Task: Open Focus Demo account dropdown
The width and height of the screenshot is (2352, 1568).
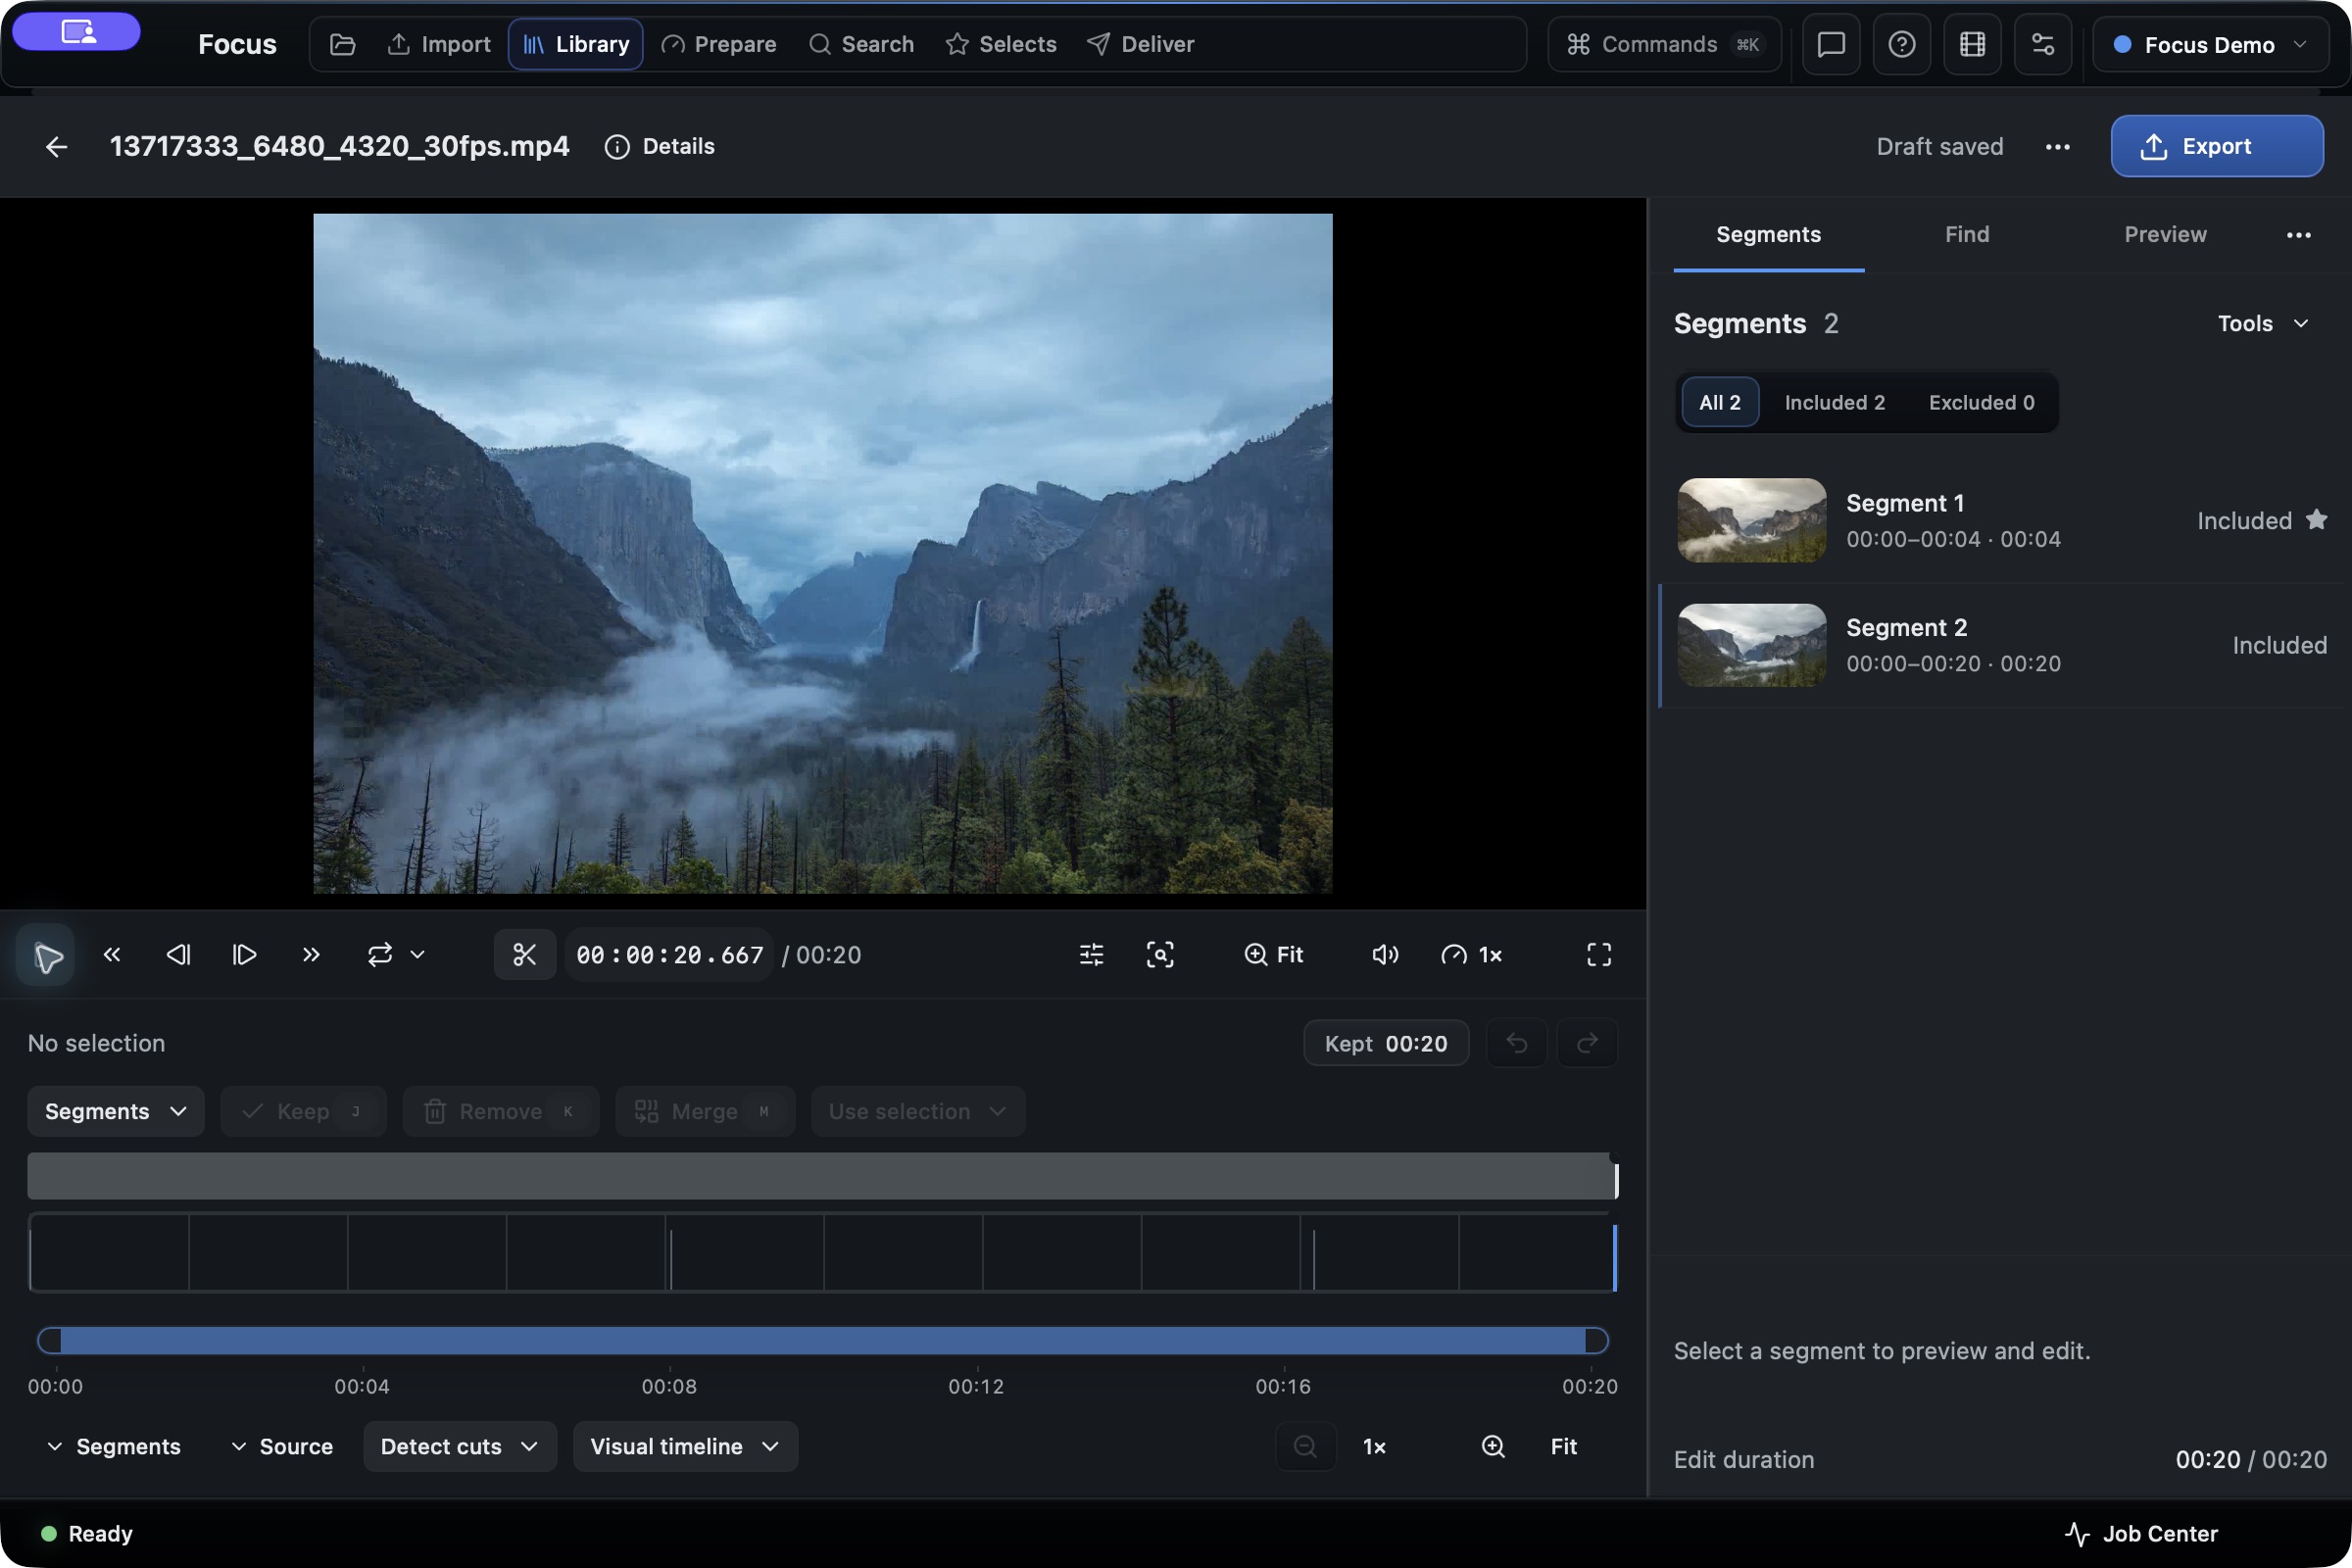Action: [2210, 44]
